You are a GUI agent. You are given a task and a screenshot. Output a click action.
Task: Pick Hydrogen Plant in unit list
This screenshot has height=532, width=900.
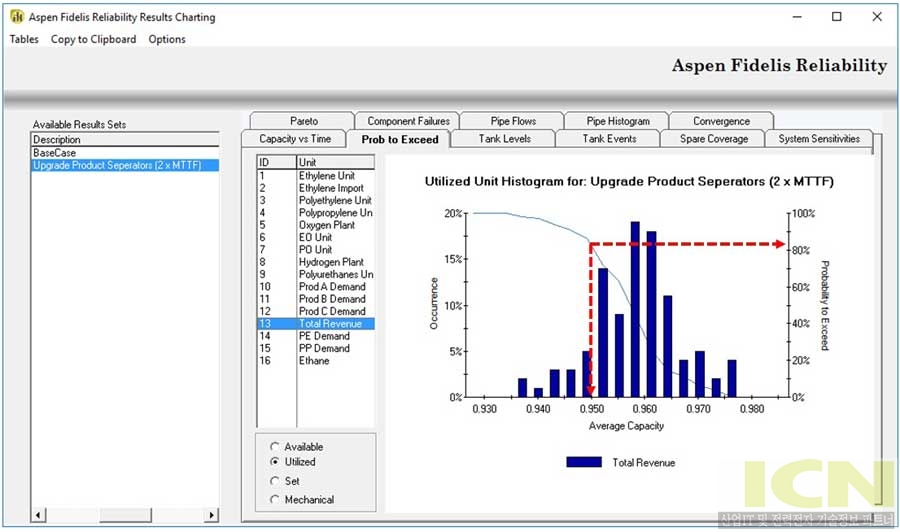(330, 262)
